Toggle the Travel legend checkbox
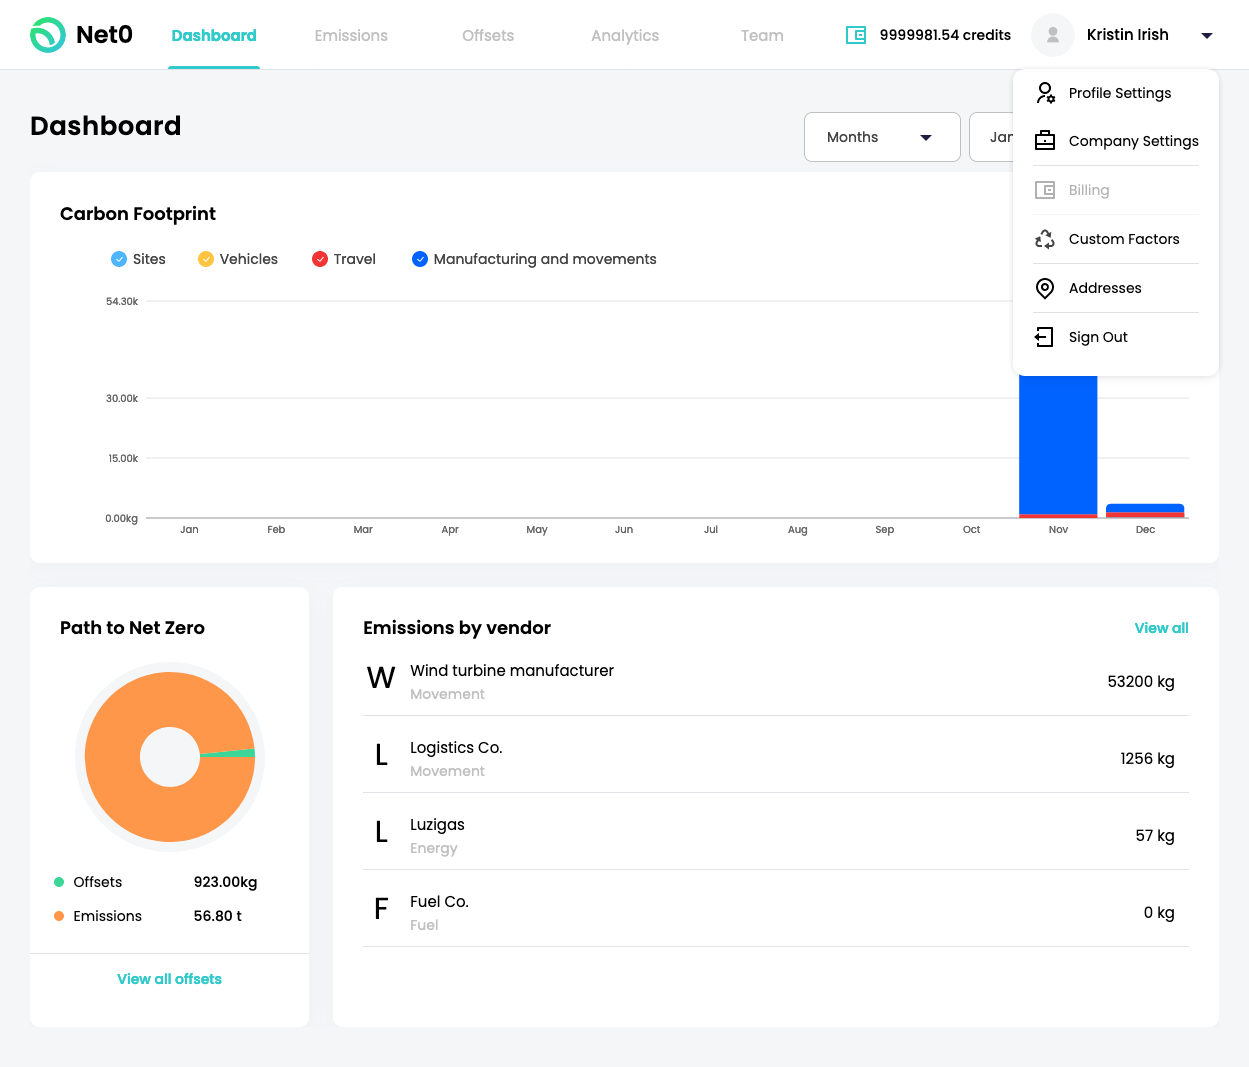 [x=320, y=259]
